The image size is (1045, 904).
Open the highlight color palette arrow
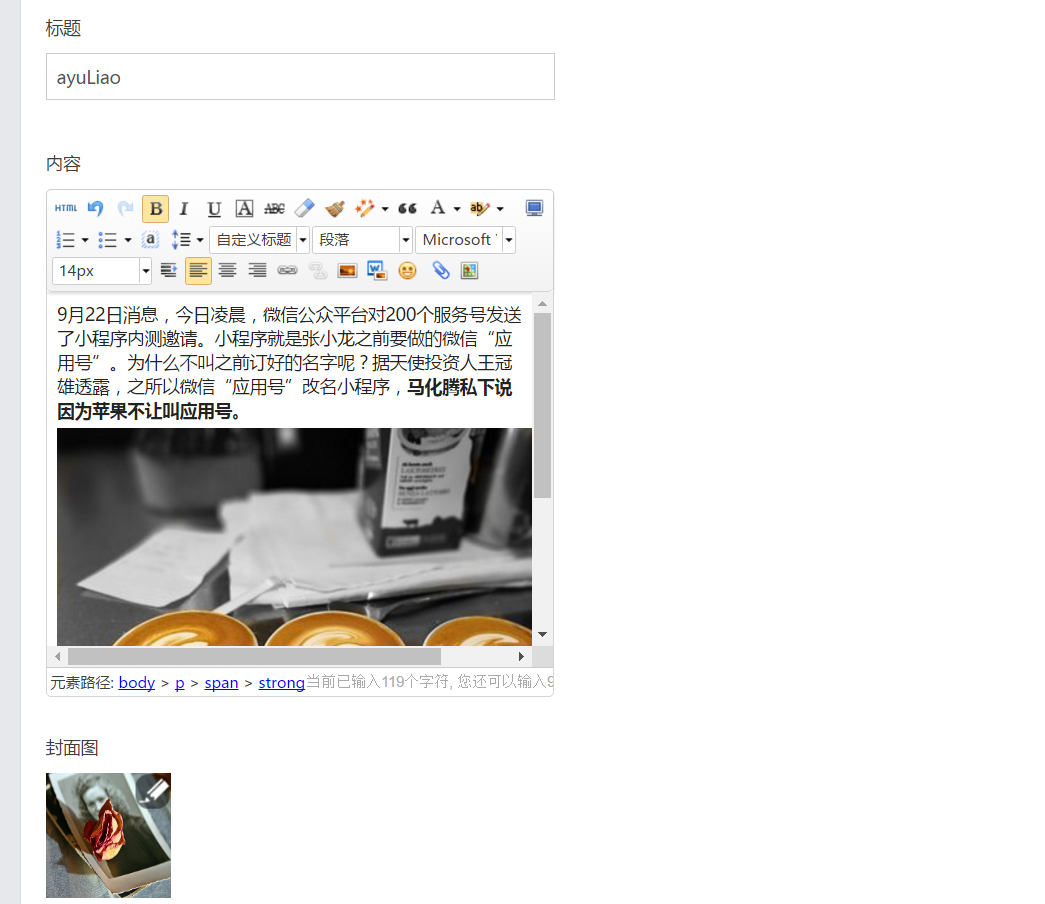click(500, 209)
